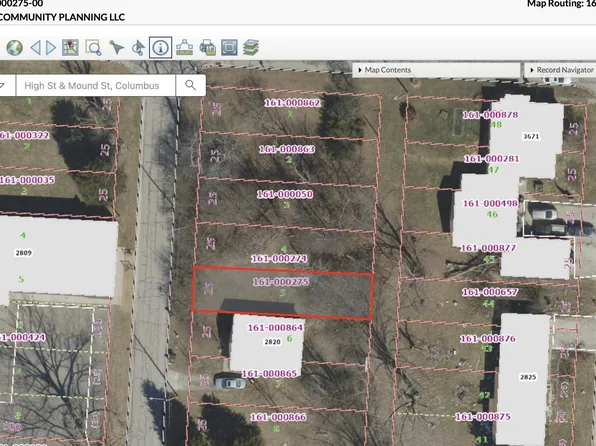Click the full screen map icon
The height and width of the screenshot is (446, 596).
(x=229, y=48)
